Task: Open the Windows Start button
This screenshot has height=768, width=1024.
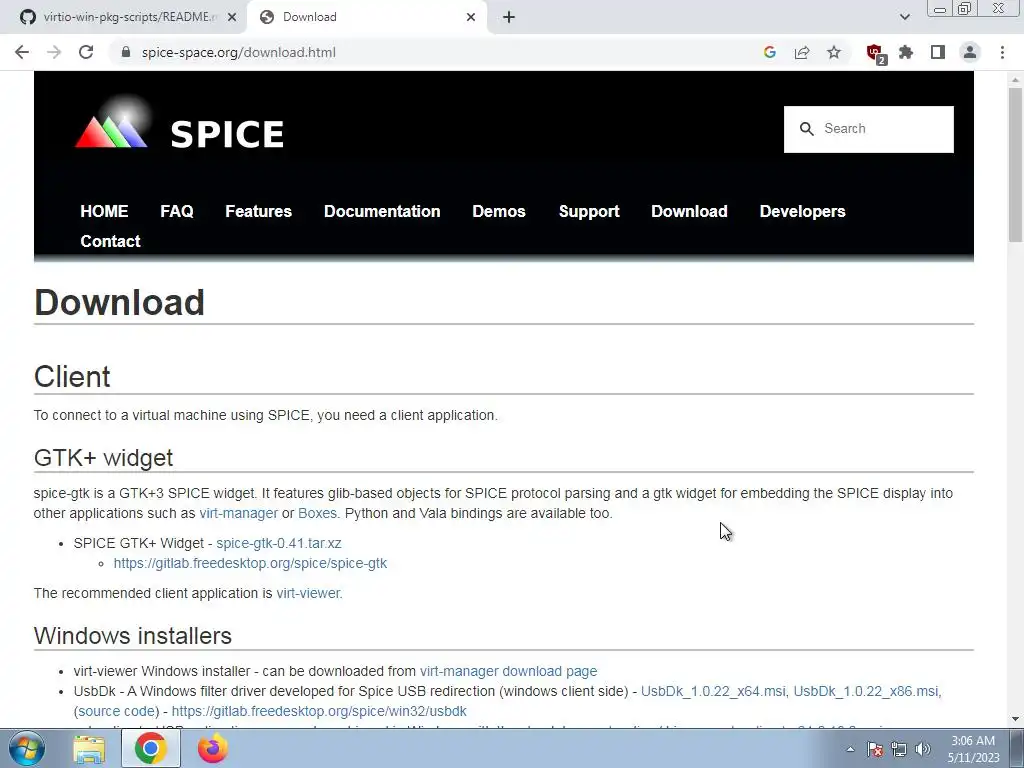Action: 27,748
